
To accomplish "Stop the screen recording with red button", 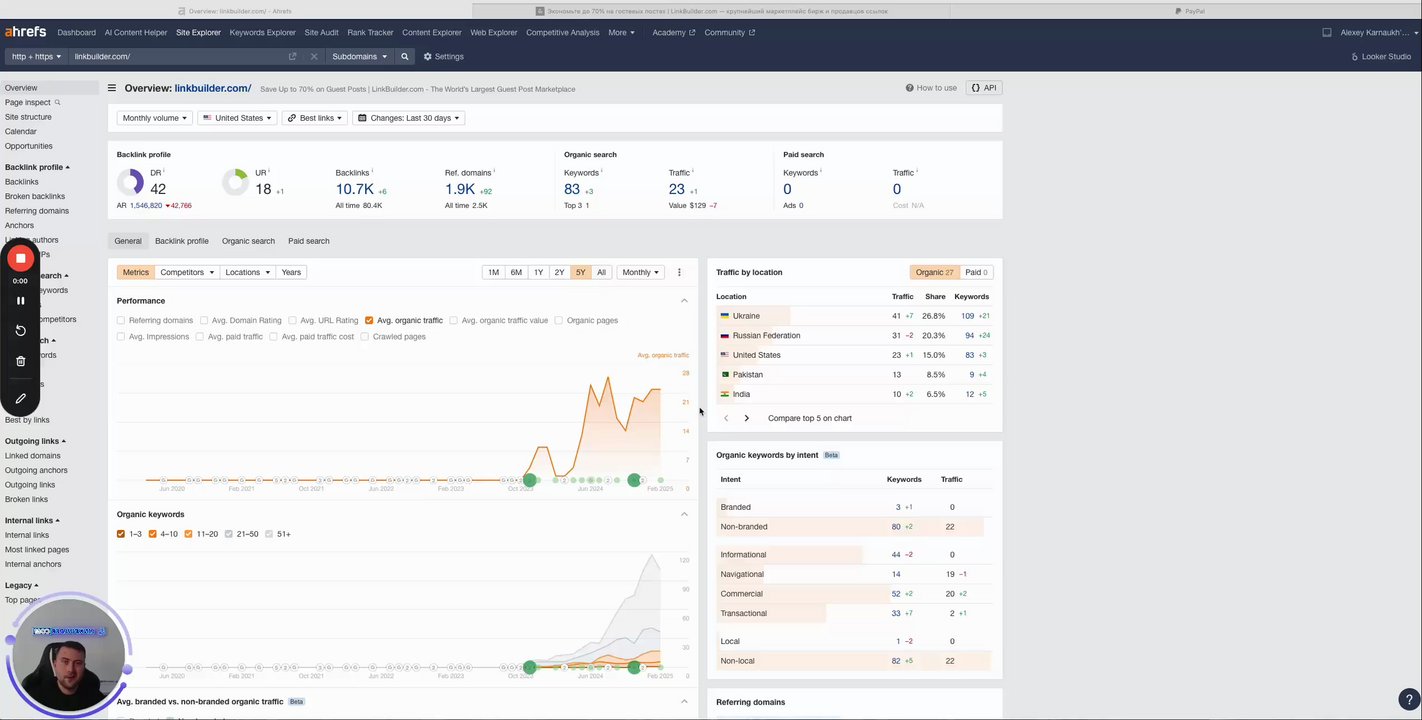I will pyautogui.click(x=20, y=258).
